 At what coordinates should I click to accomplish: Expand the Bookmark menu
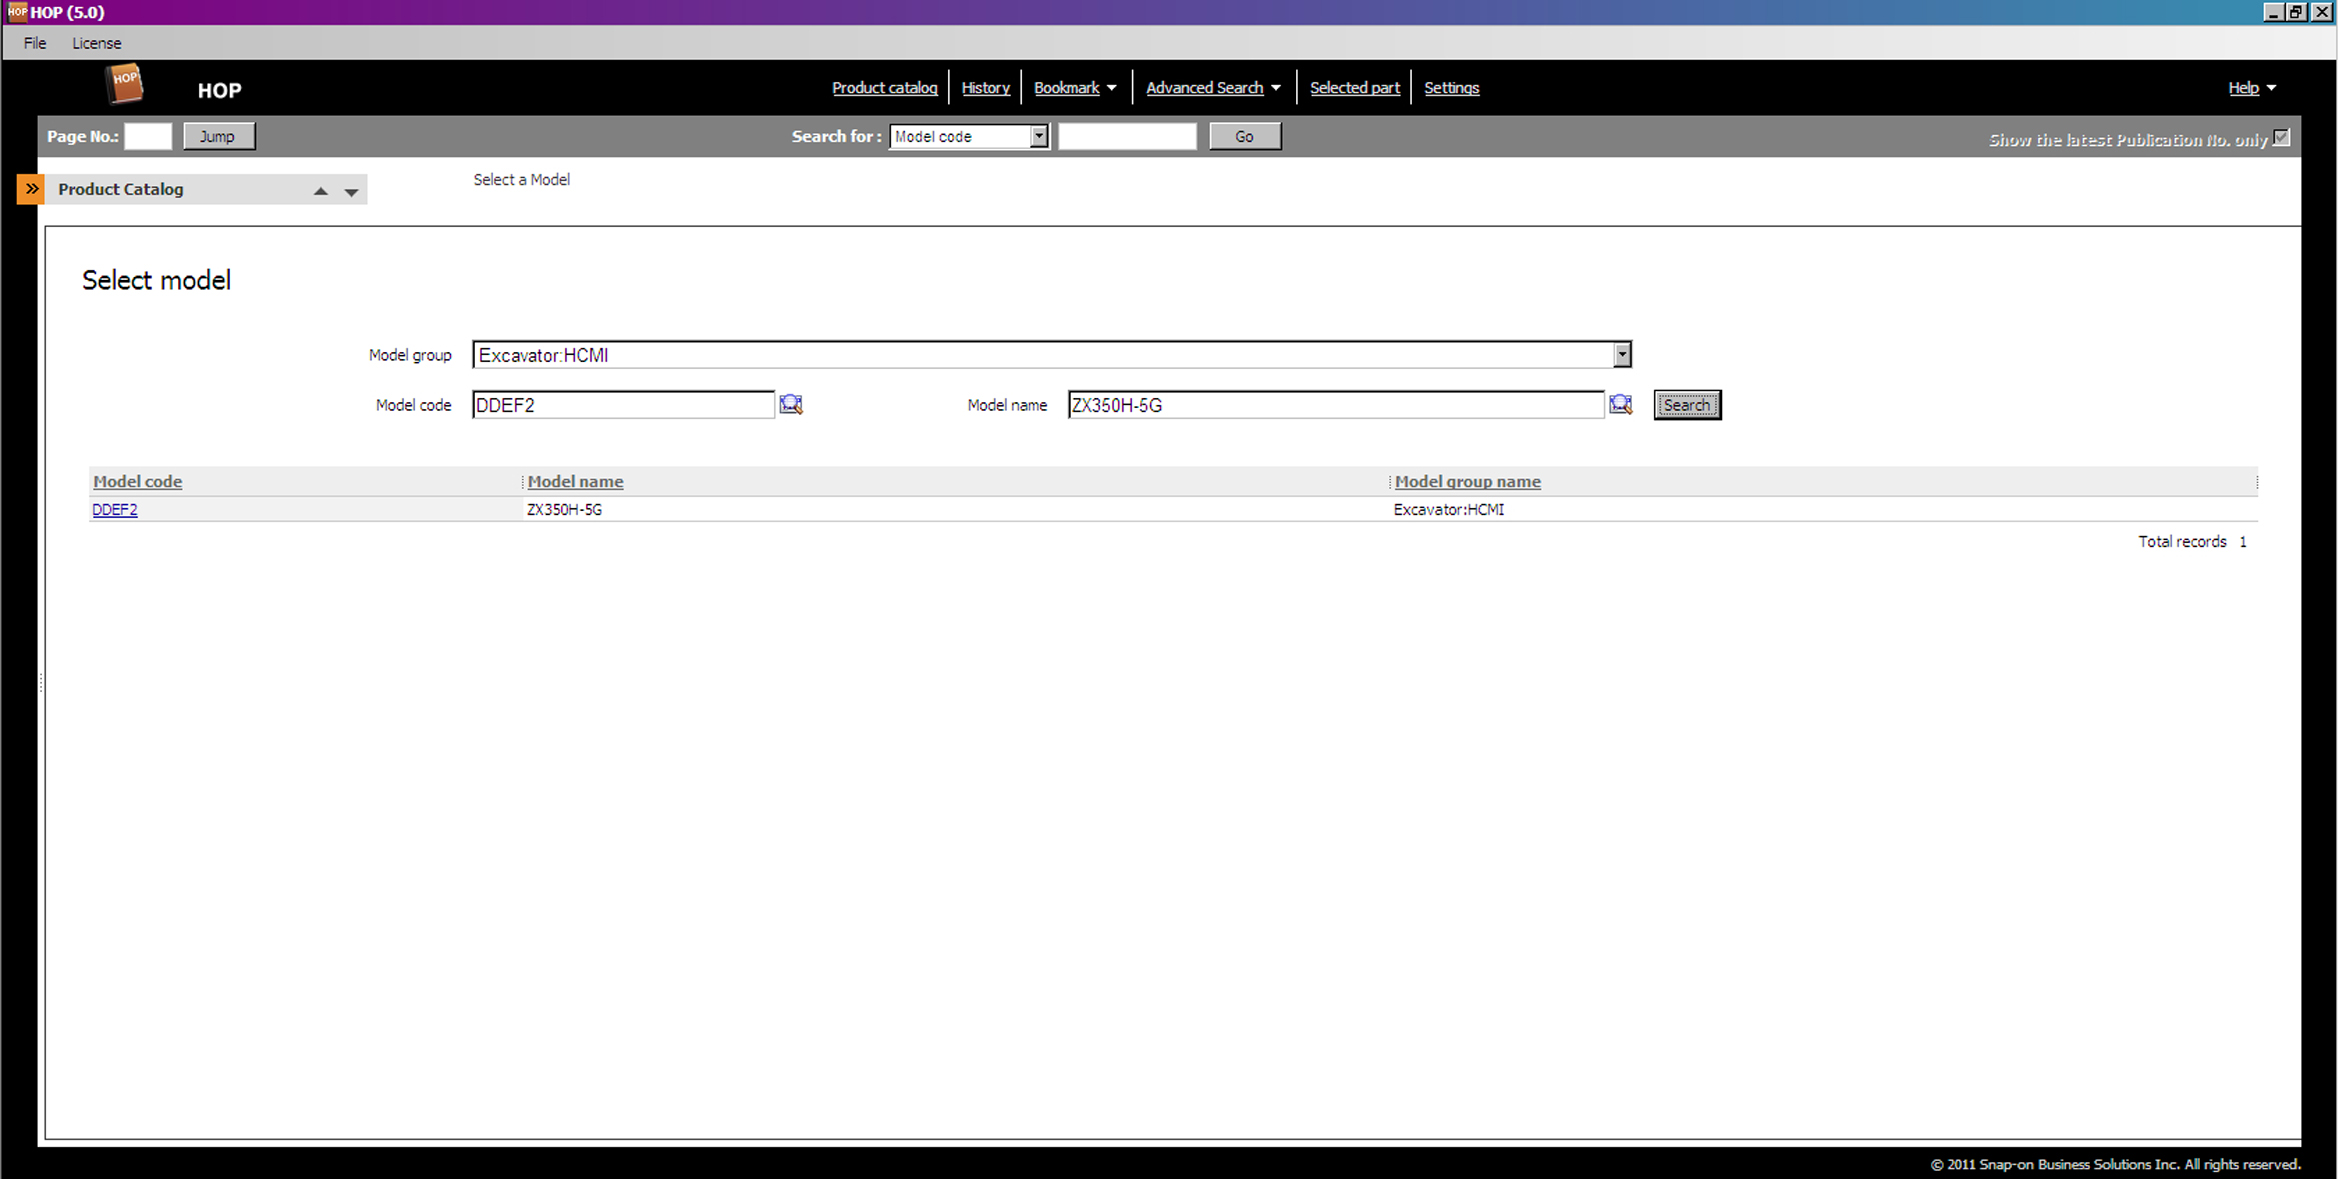(1075, 88)
